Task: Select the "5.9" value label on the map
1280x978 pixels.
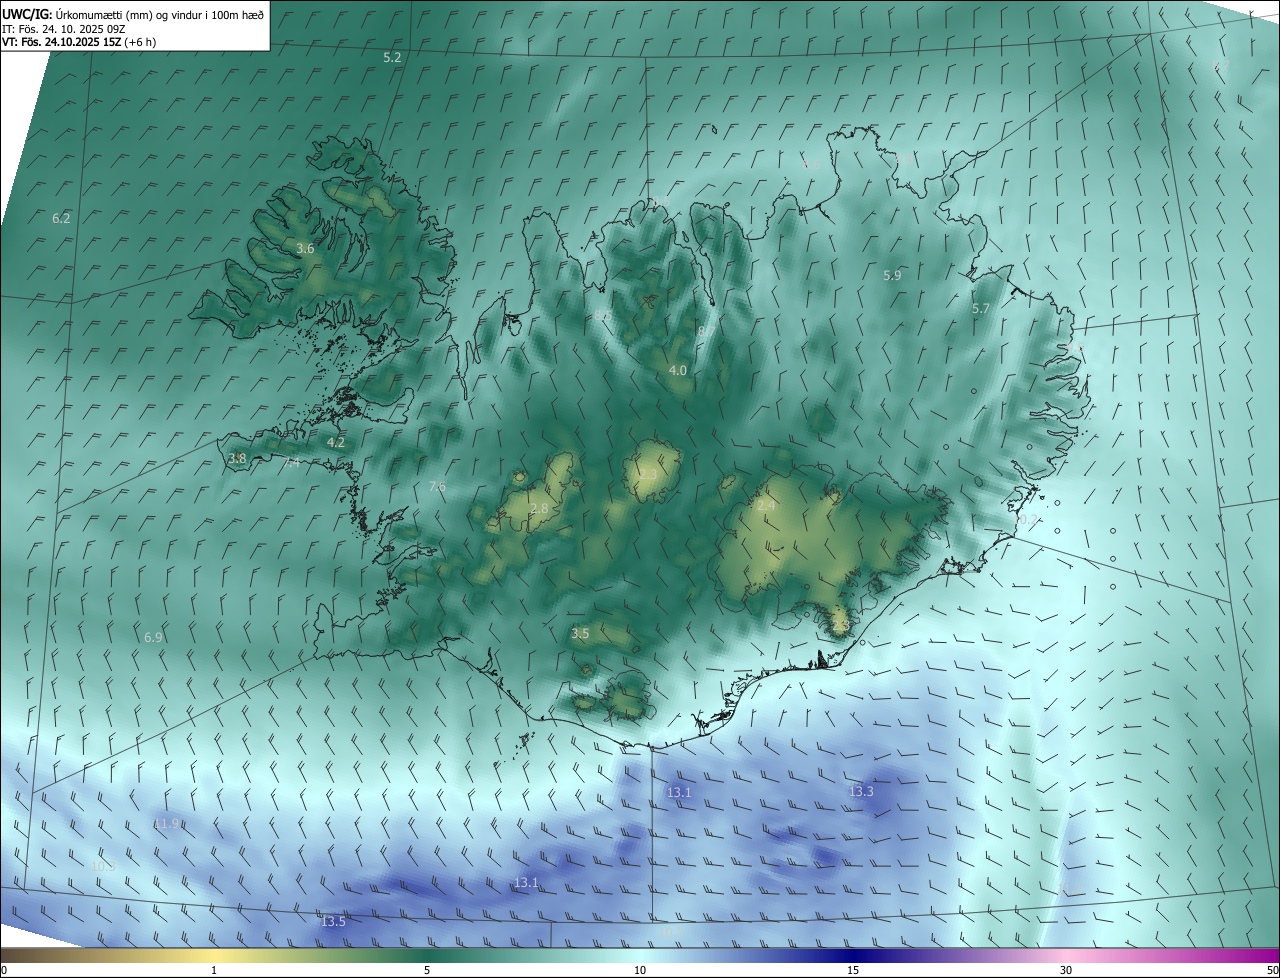Action: (892, 275)
